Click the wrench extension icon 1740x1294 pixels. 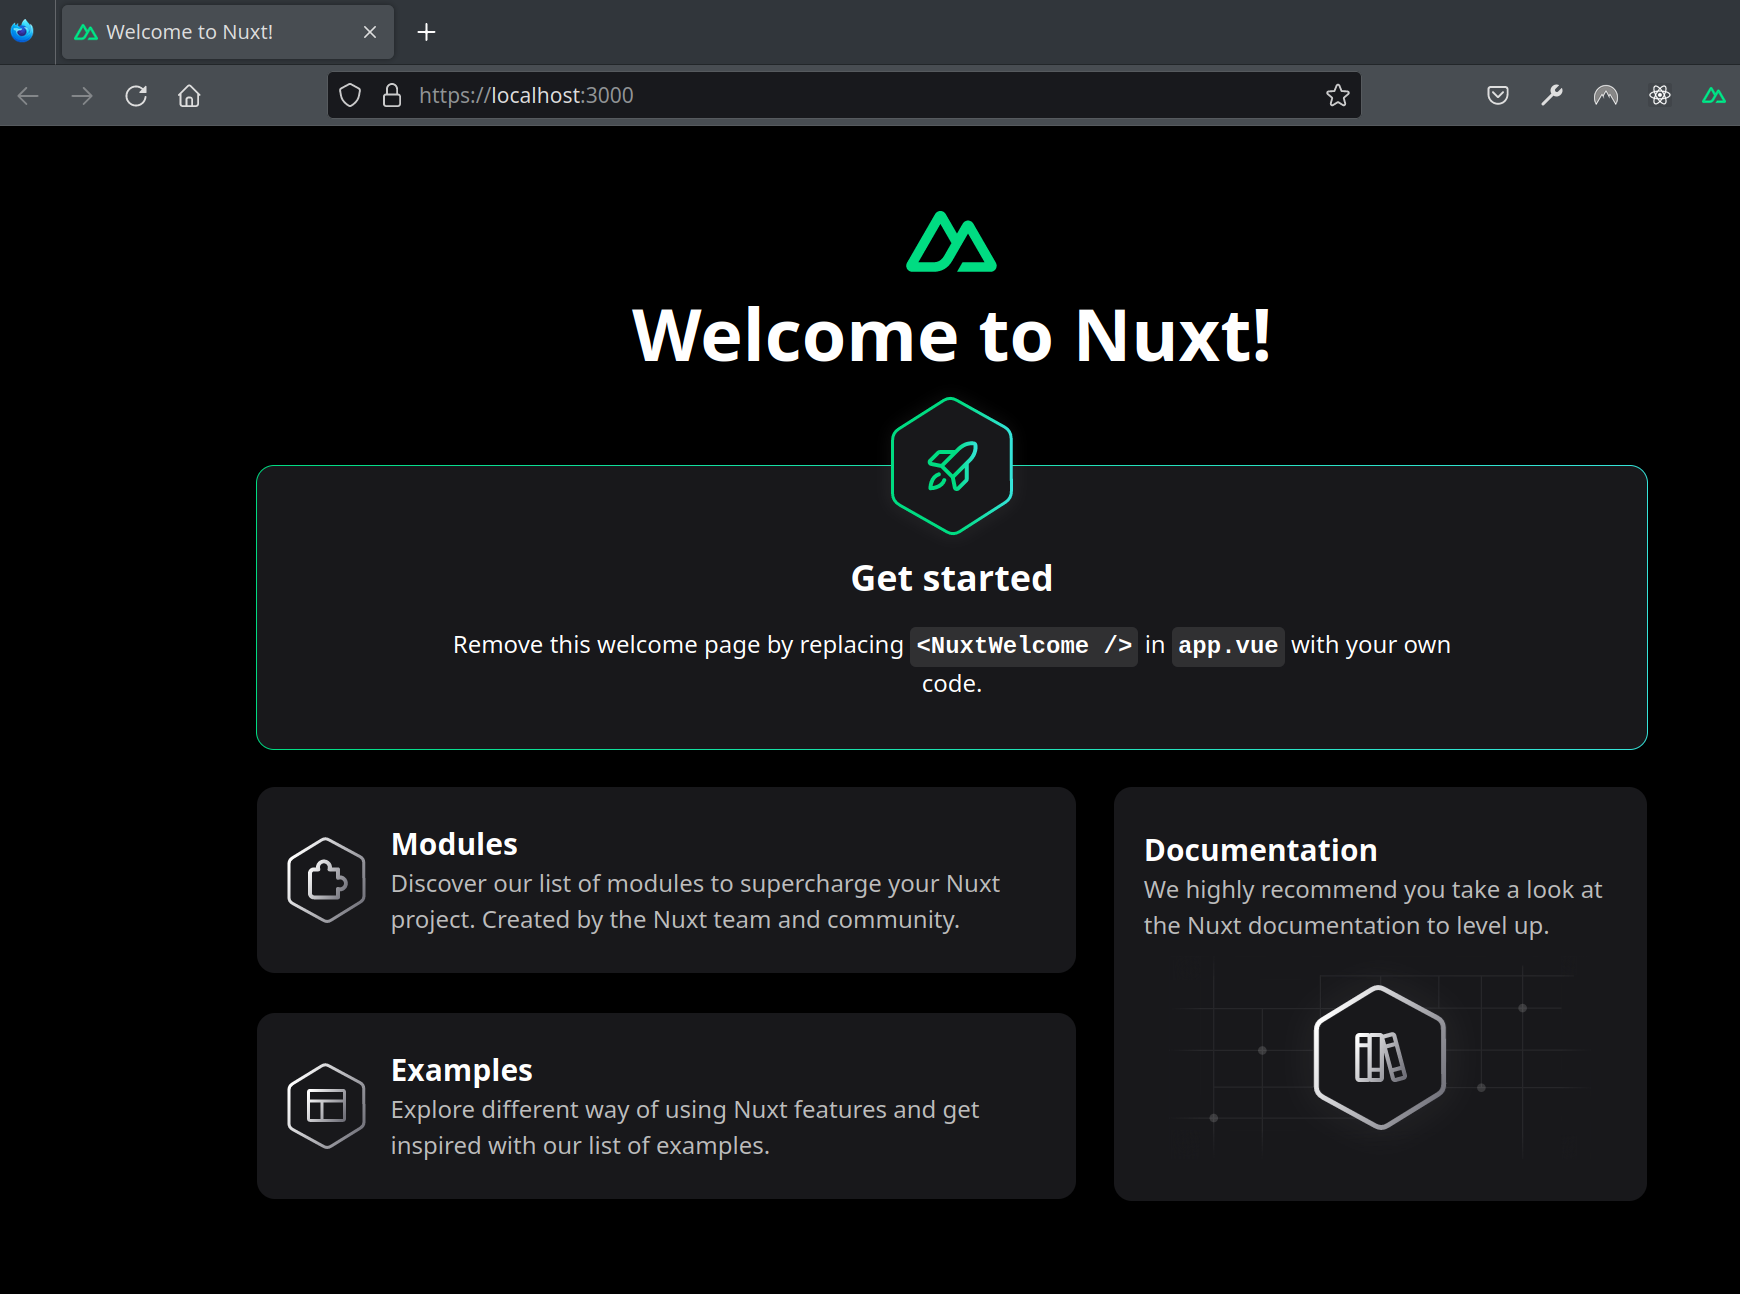click(x=1551, y=95)
